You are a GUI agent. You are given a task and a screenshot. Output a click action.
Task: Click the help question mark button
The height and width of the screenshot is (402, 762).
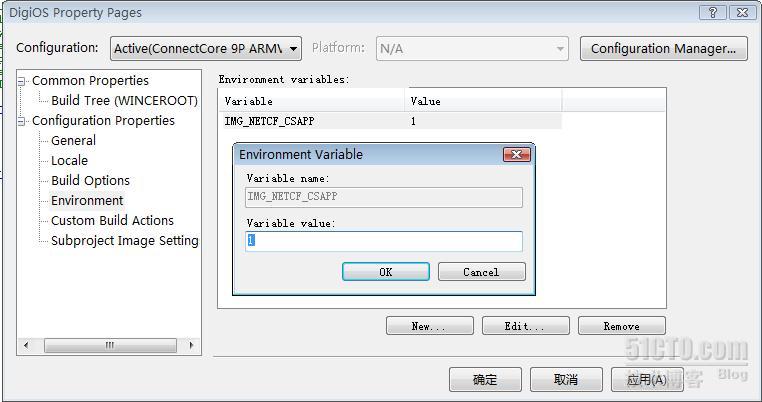tap(712, 13)
